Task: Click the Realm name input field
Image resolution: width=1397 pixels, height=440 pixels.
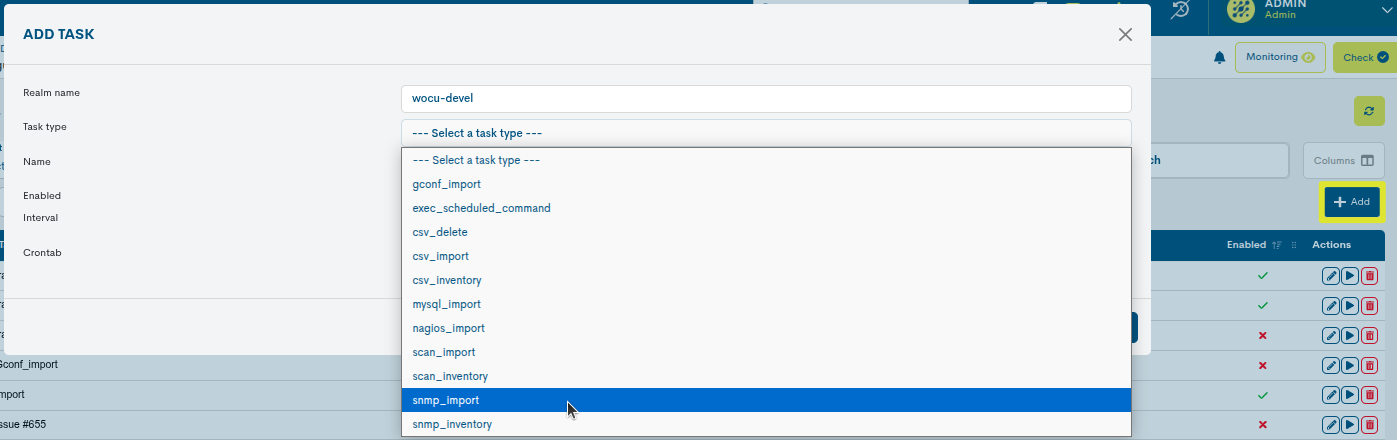Action: (766, 99)
